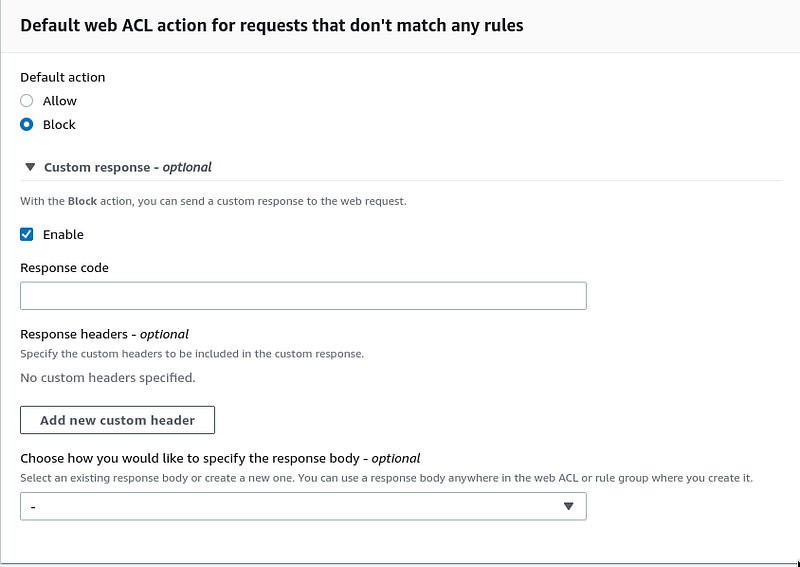
Task: Click the Response headers - optional label
Action: [x=104, y=334]
